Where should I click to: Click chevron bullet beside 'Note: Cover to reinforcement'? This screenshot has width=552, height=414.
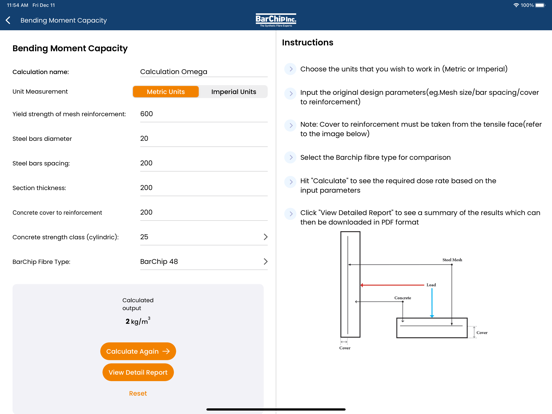pyautogui.click(x=290, y=125)
